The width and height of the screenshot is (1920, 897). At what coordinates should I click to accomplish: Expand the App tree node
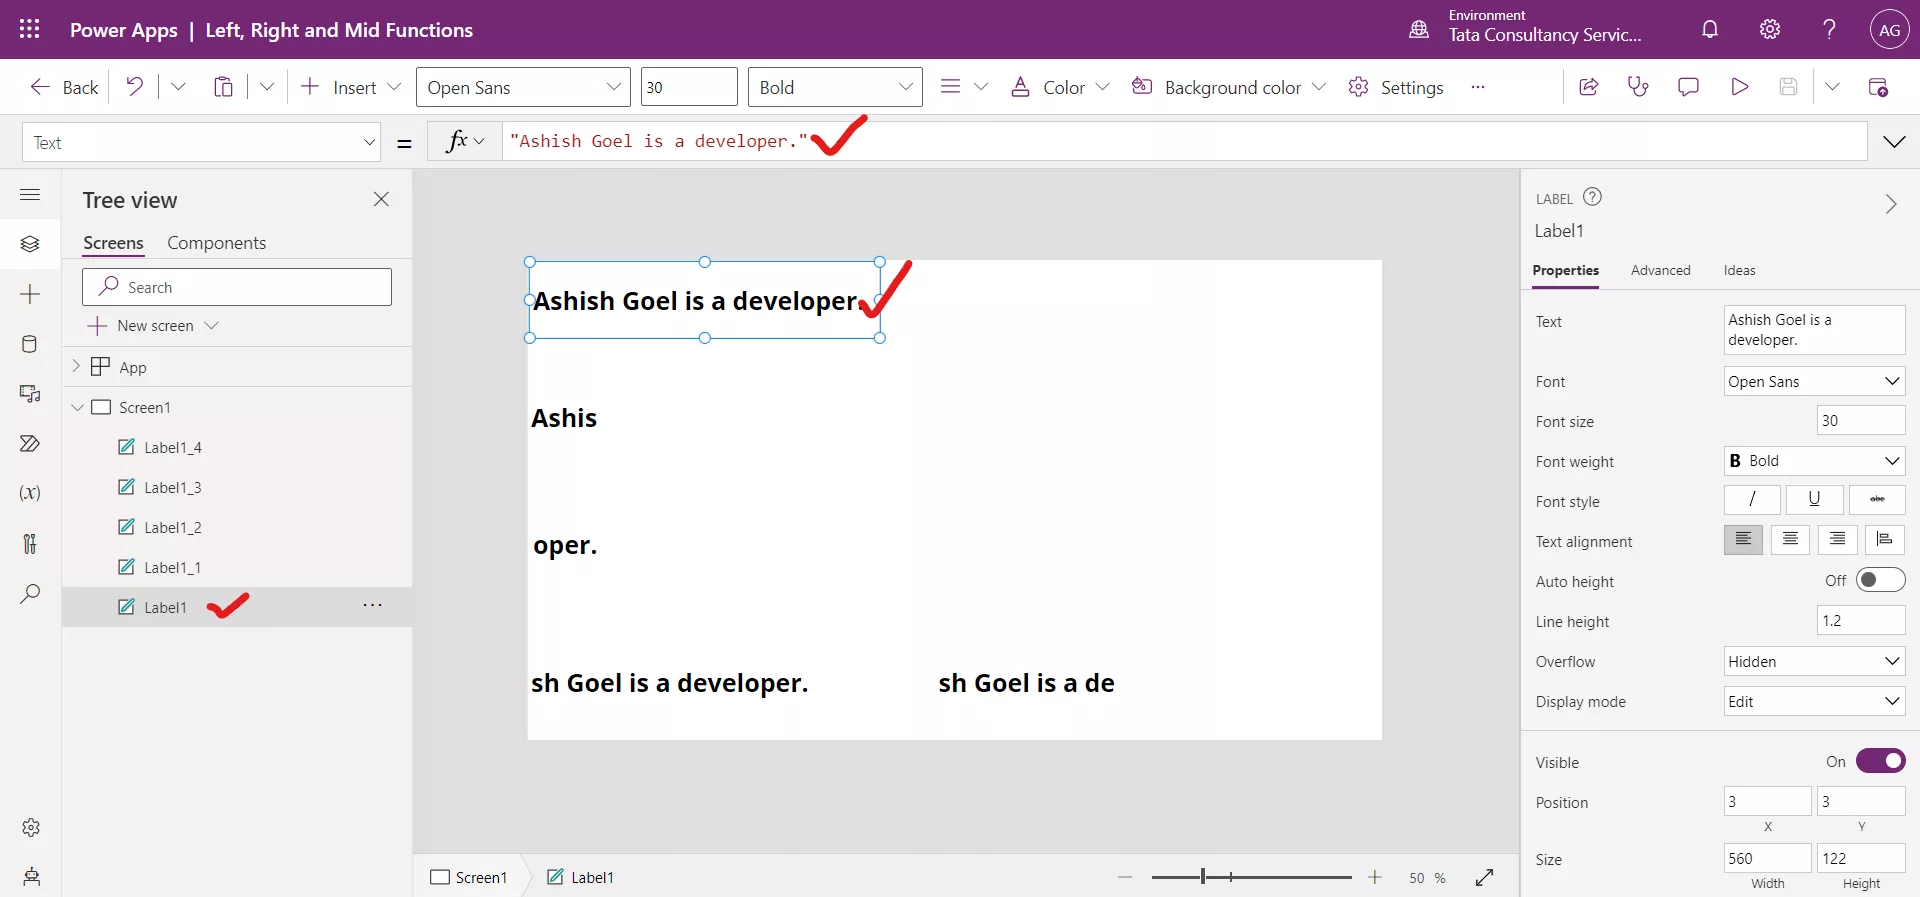[76, 366]
